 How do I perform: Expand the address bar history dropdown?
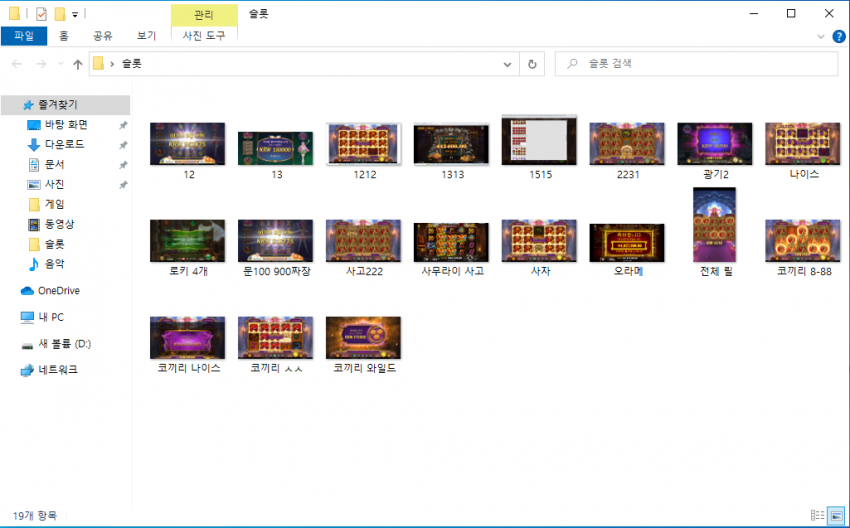[x=507, y=64]
